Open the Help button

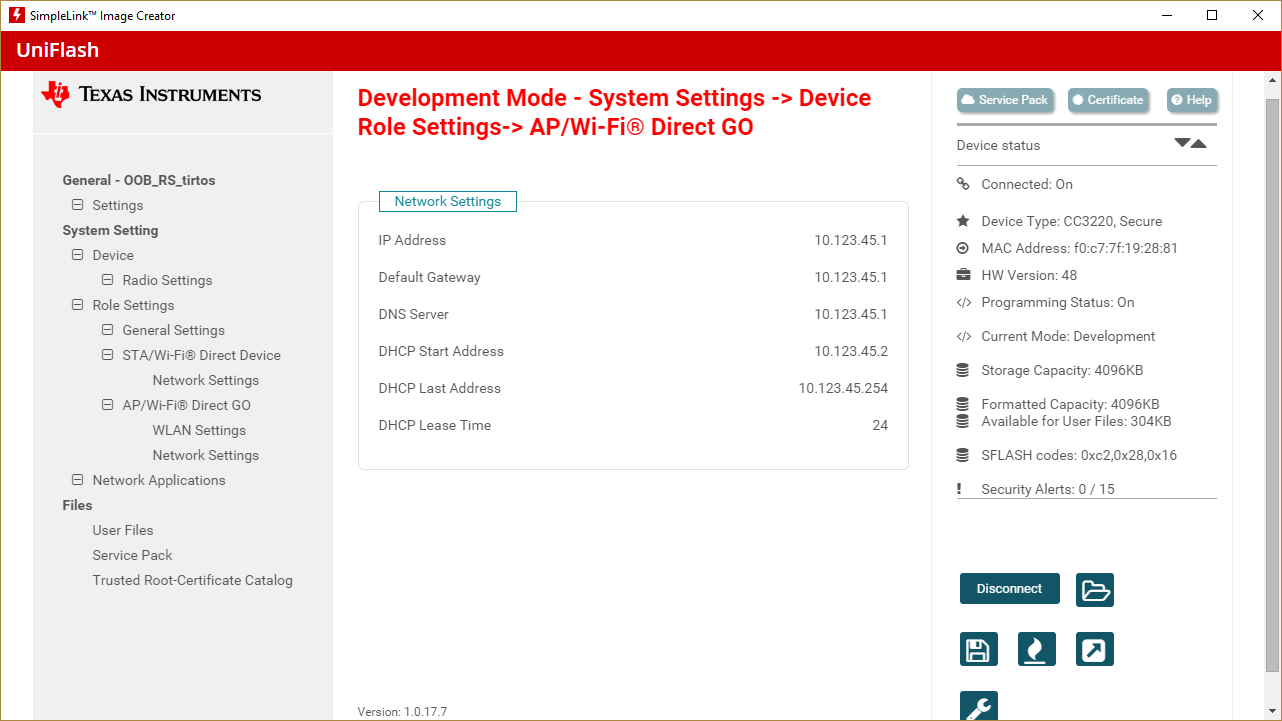(1191, 100)
